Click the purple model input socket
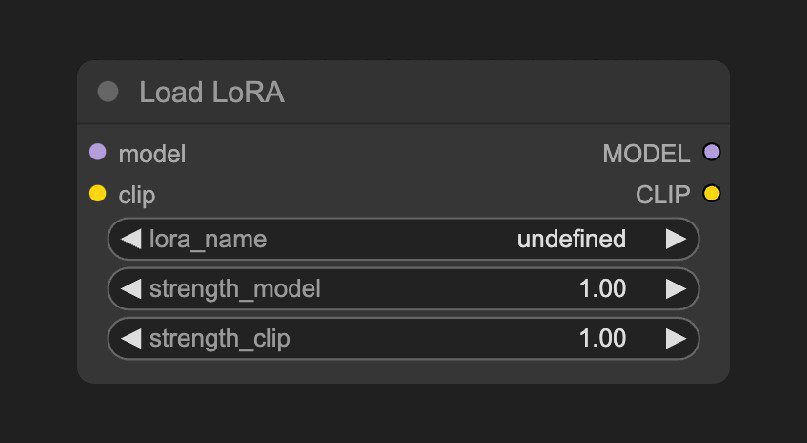The height and width of the screenshot is (443, 807). pyautogui.click(x=98, y=152)
